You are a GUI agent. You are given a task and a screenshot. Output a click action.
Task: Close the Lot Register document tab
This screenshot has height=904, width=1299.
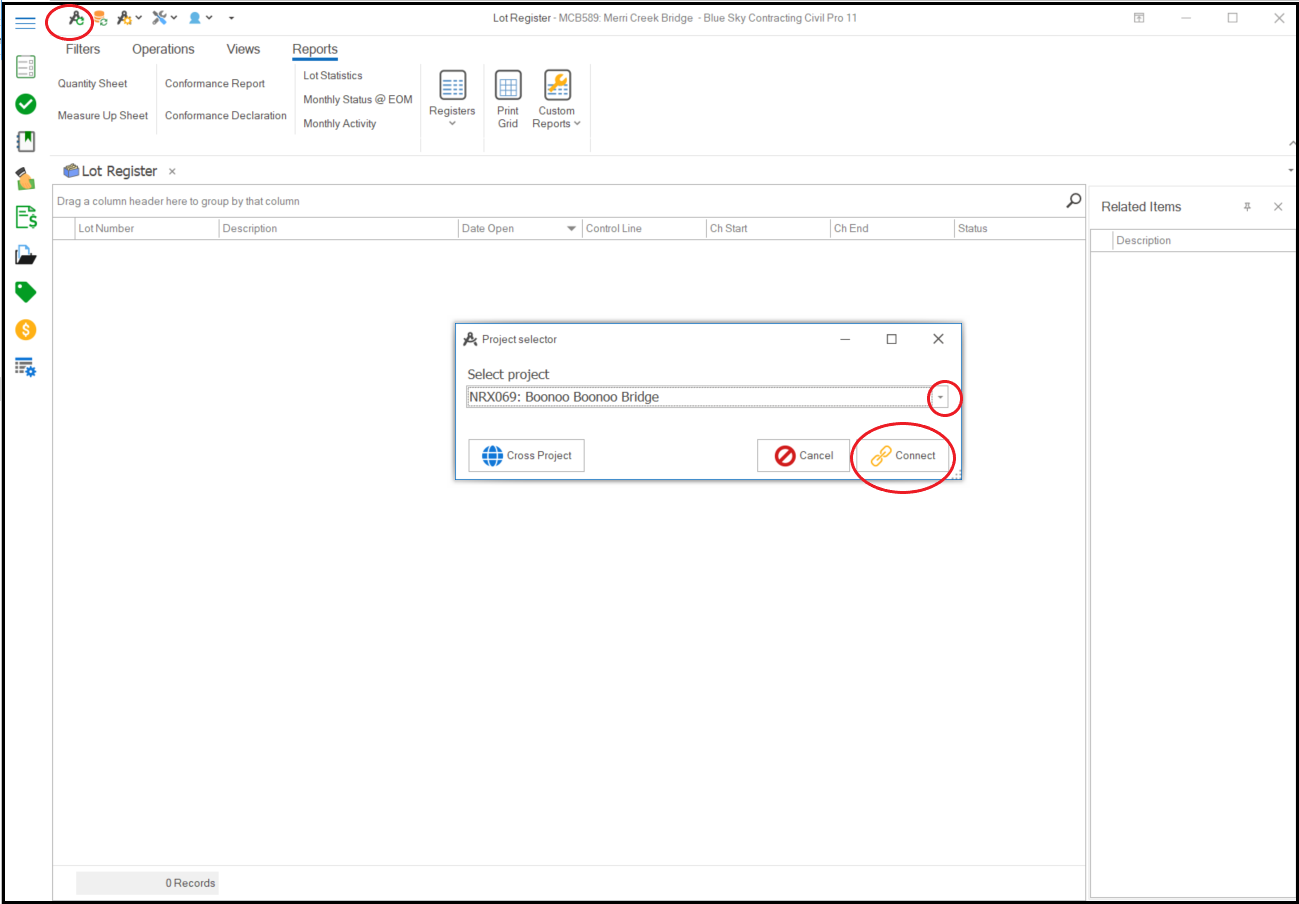tap(172, 172)
